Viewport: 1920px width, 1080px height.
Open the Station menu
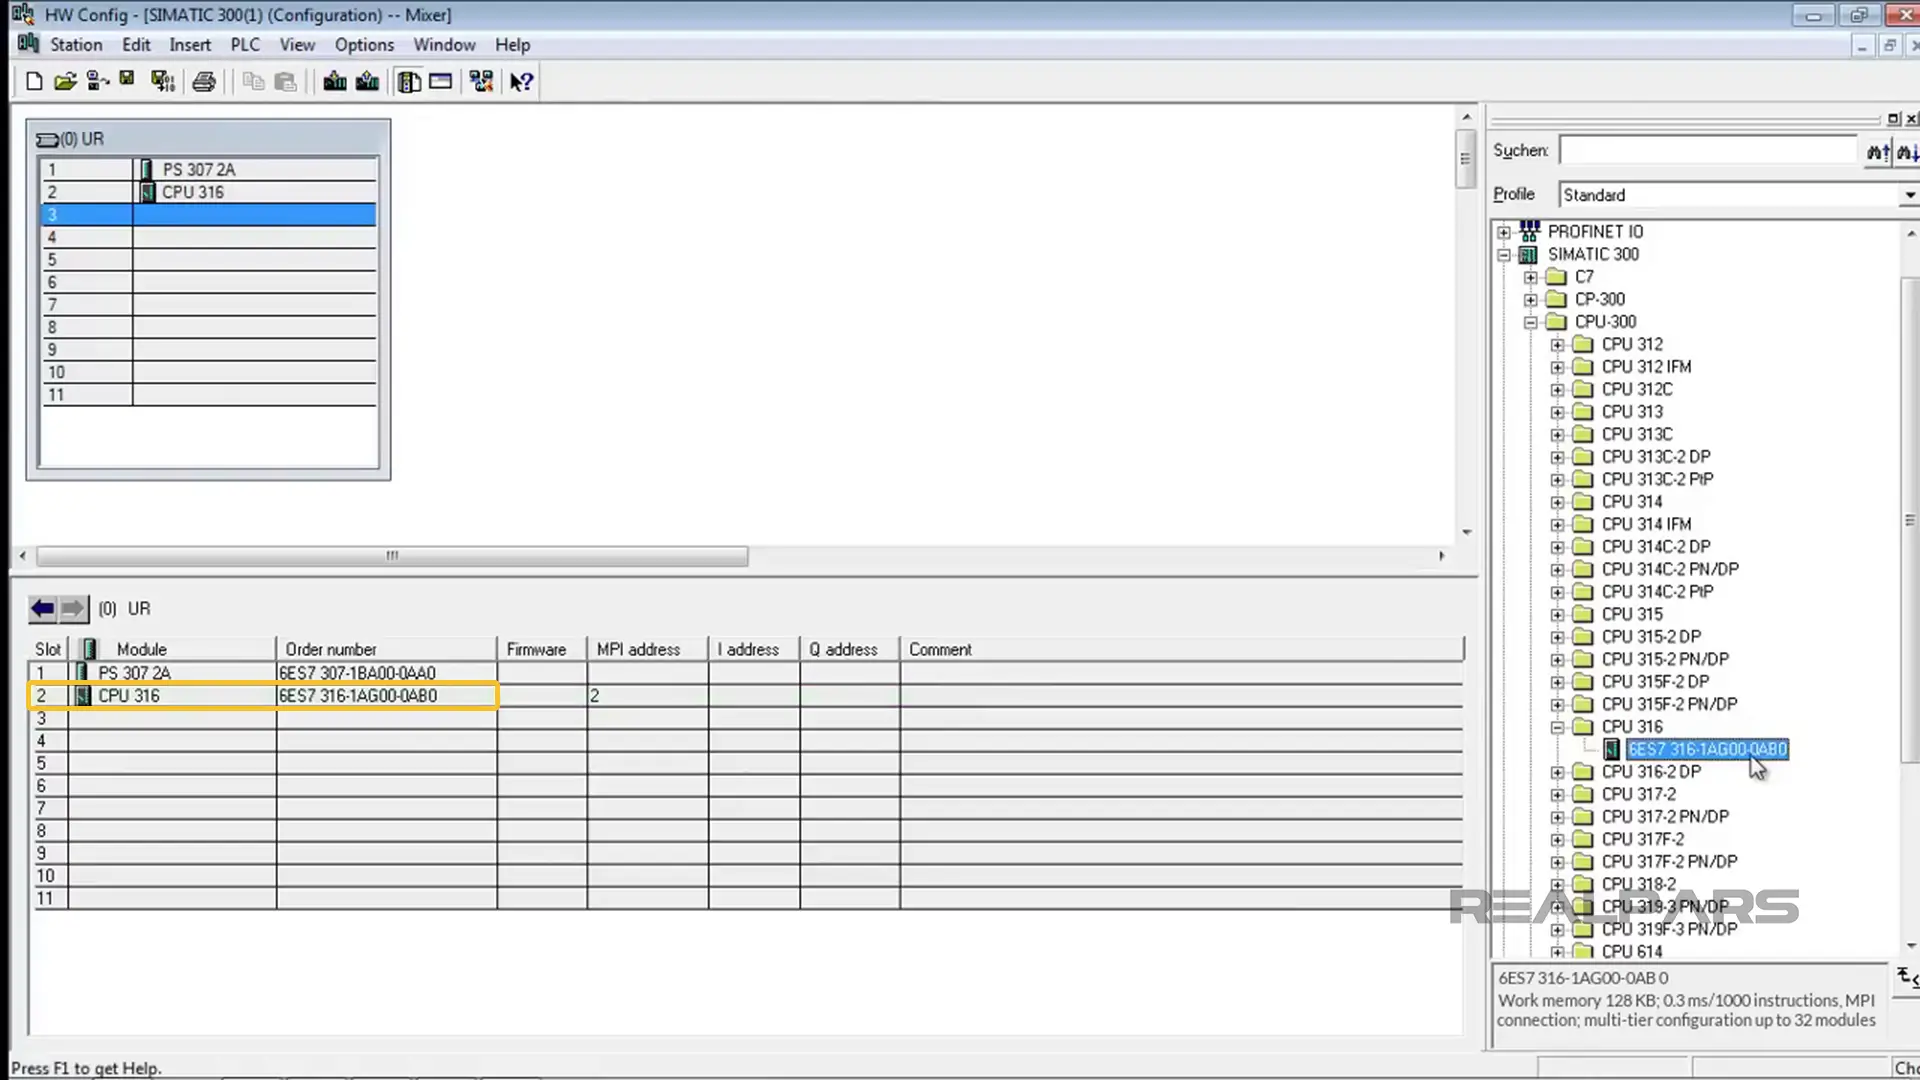(x=75, y=44)
